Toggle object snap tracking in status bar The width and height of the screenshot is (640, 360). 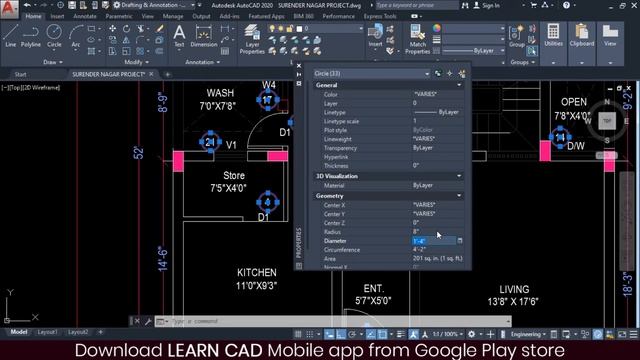pos(371,334)
